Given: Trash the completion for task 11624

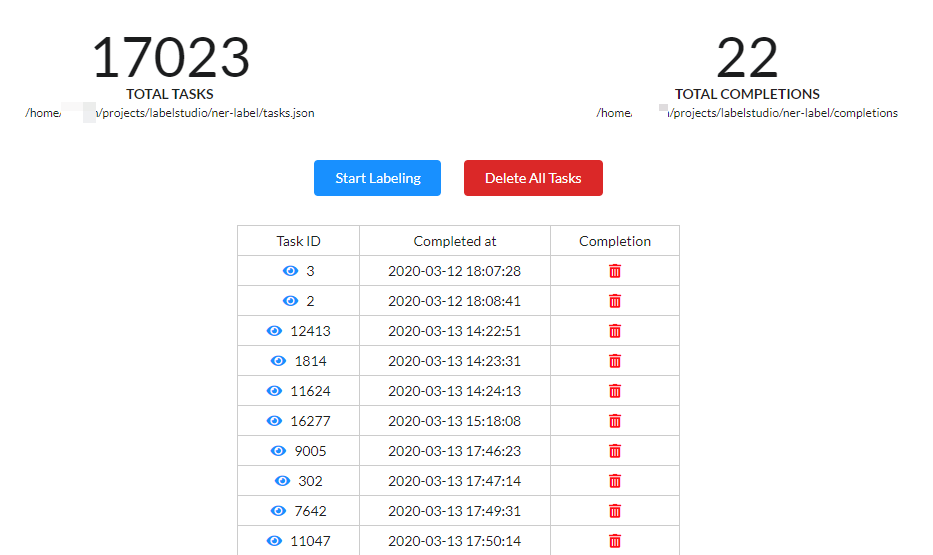Looking at the screenshot, I should [x=615, y=391].
